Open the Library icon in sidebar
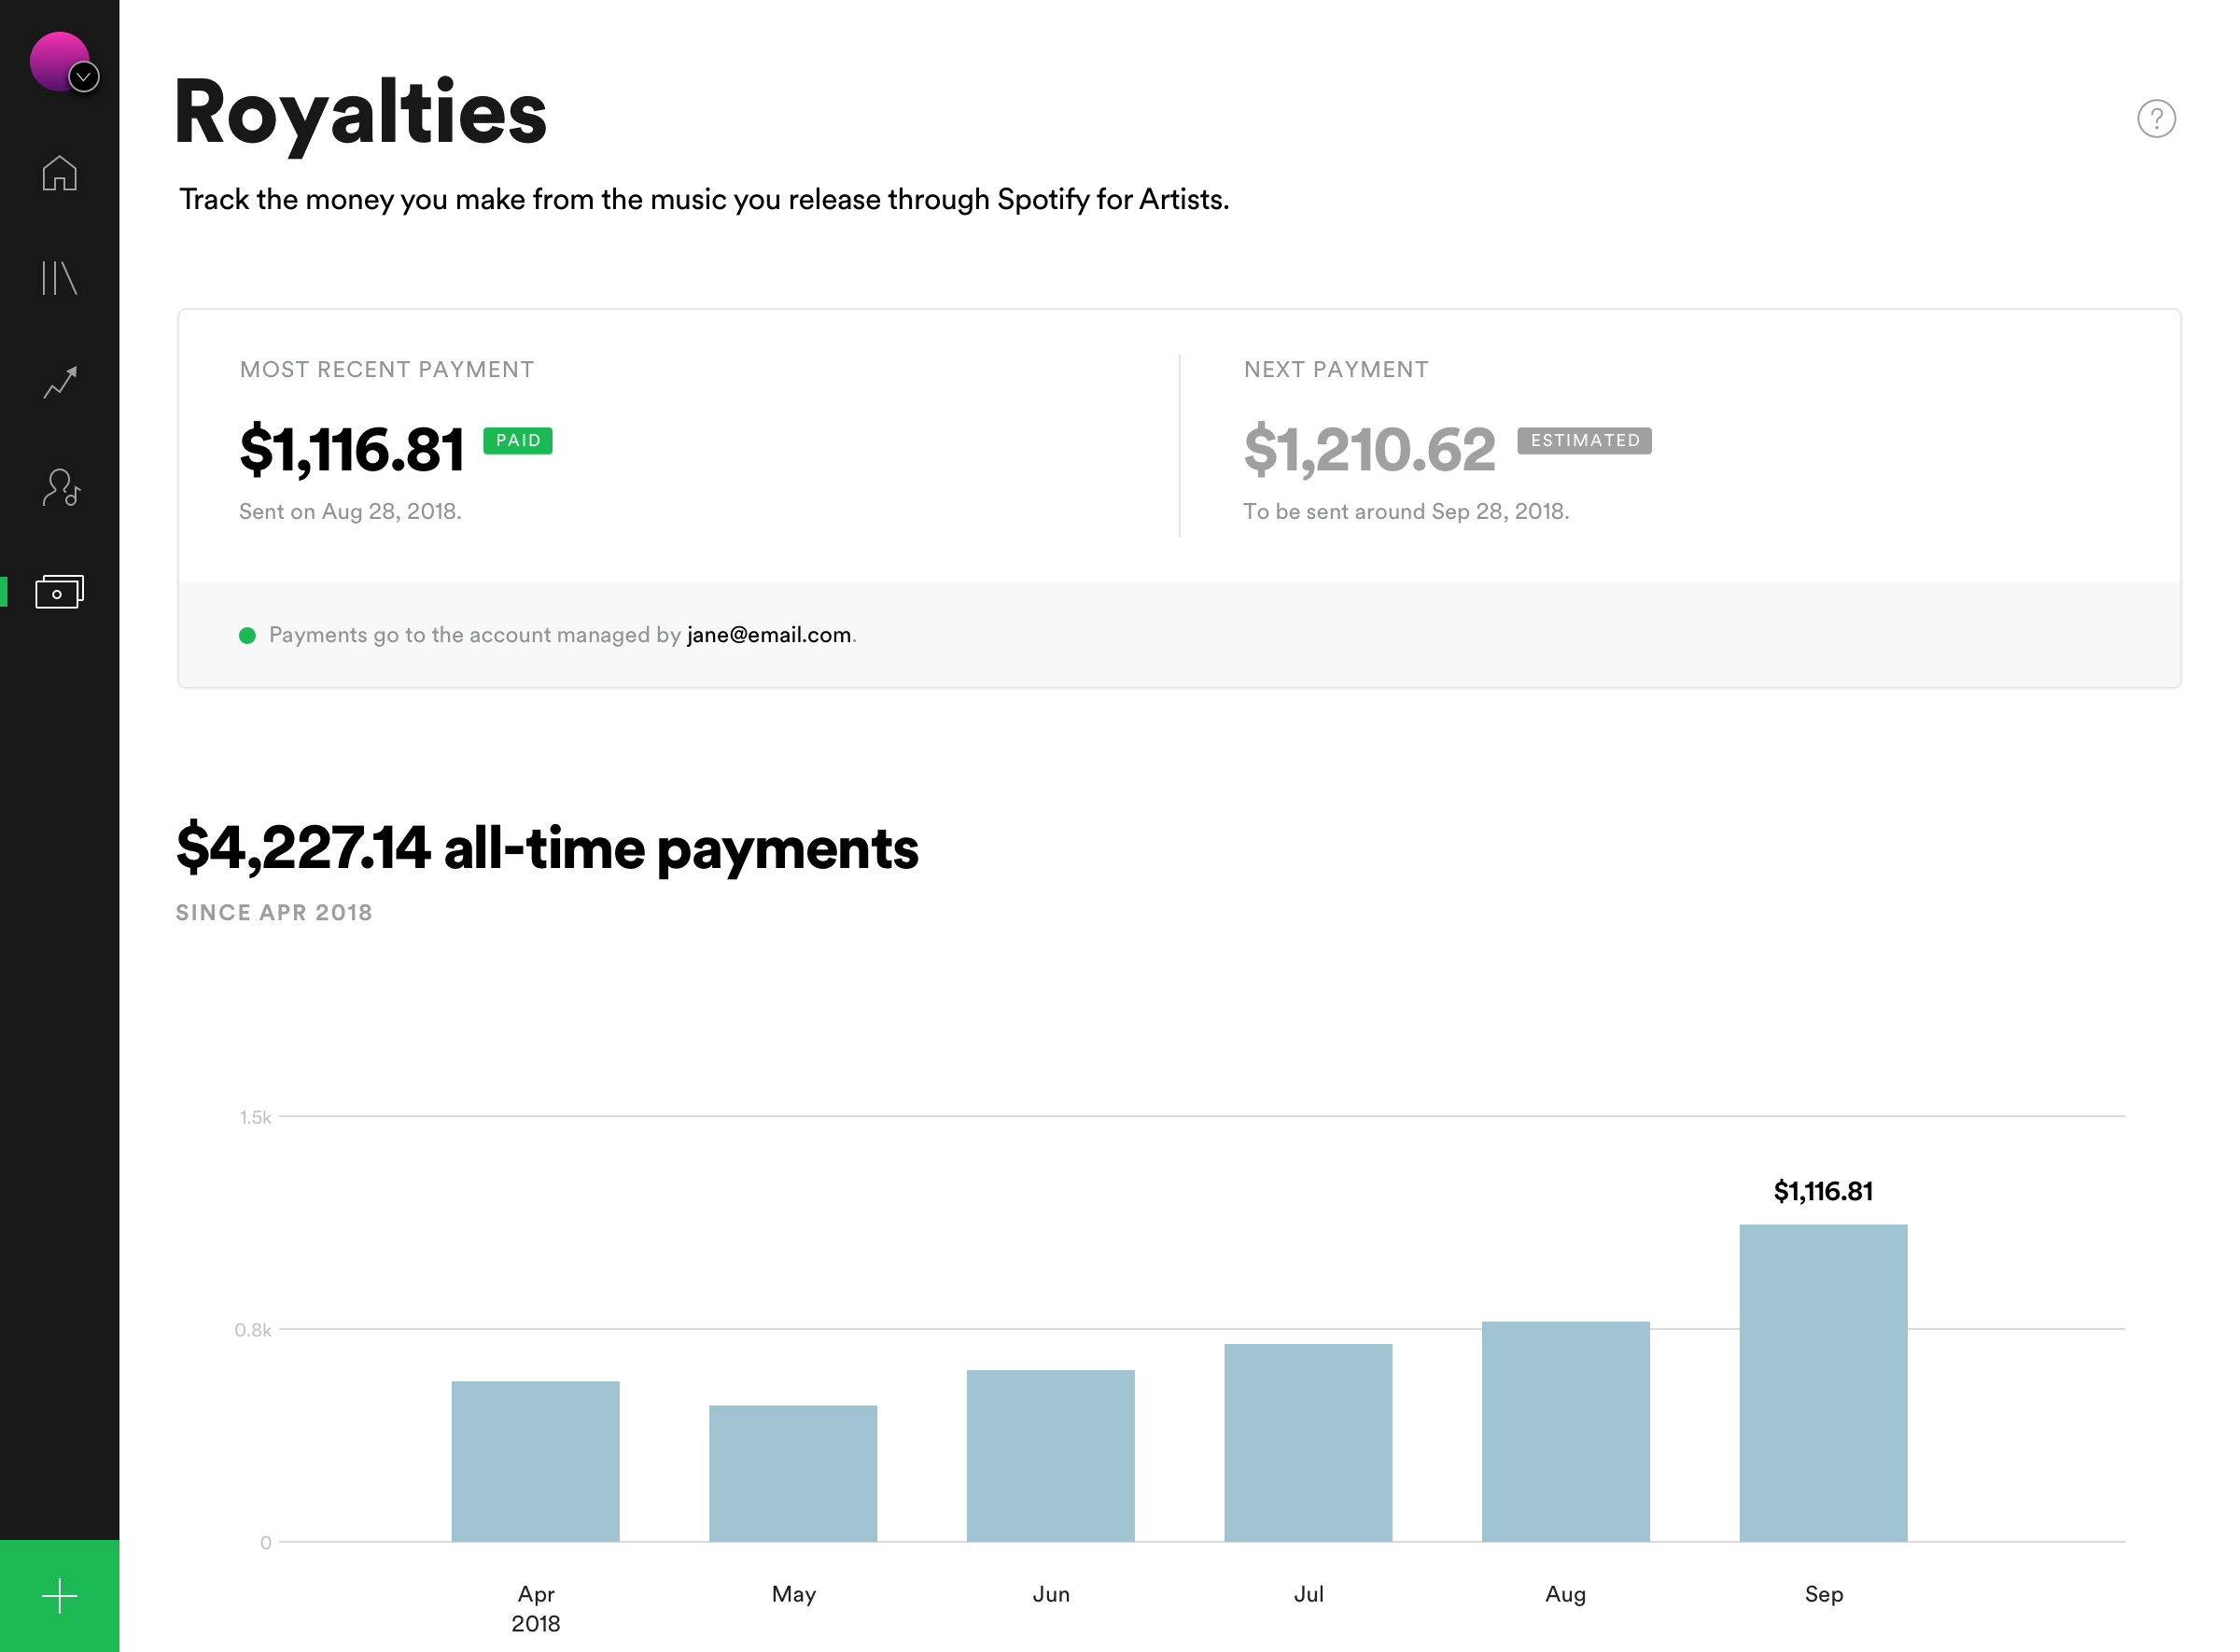Screen dimensions: 2240x1652 (60, 278)
